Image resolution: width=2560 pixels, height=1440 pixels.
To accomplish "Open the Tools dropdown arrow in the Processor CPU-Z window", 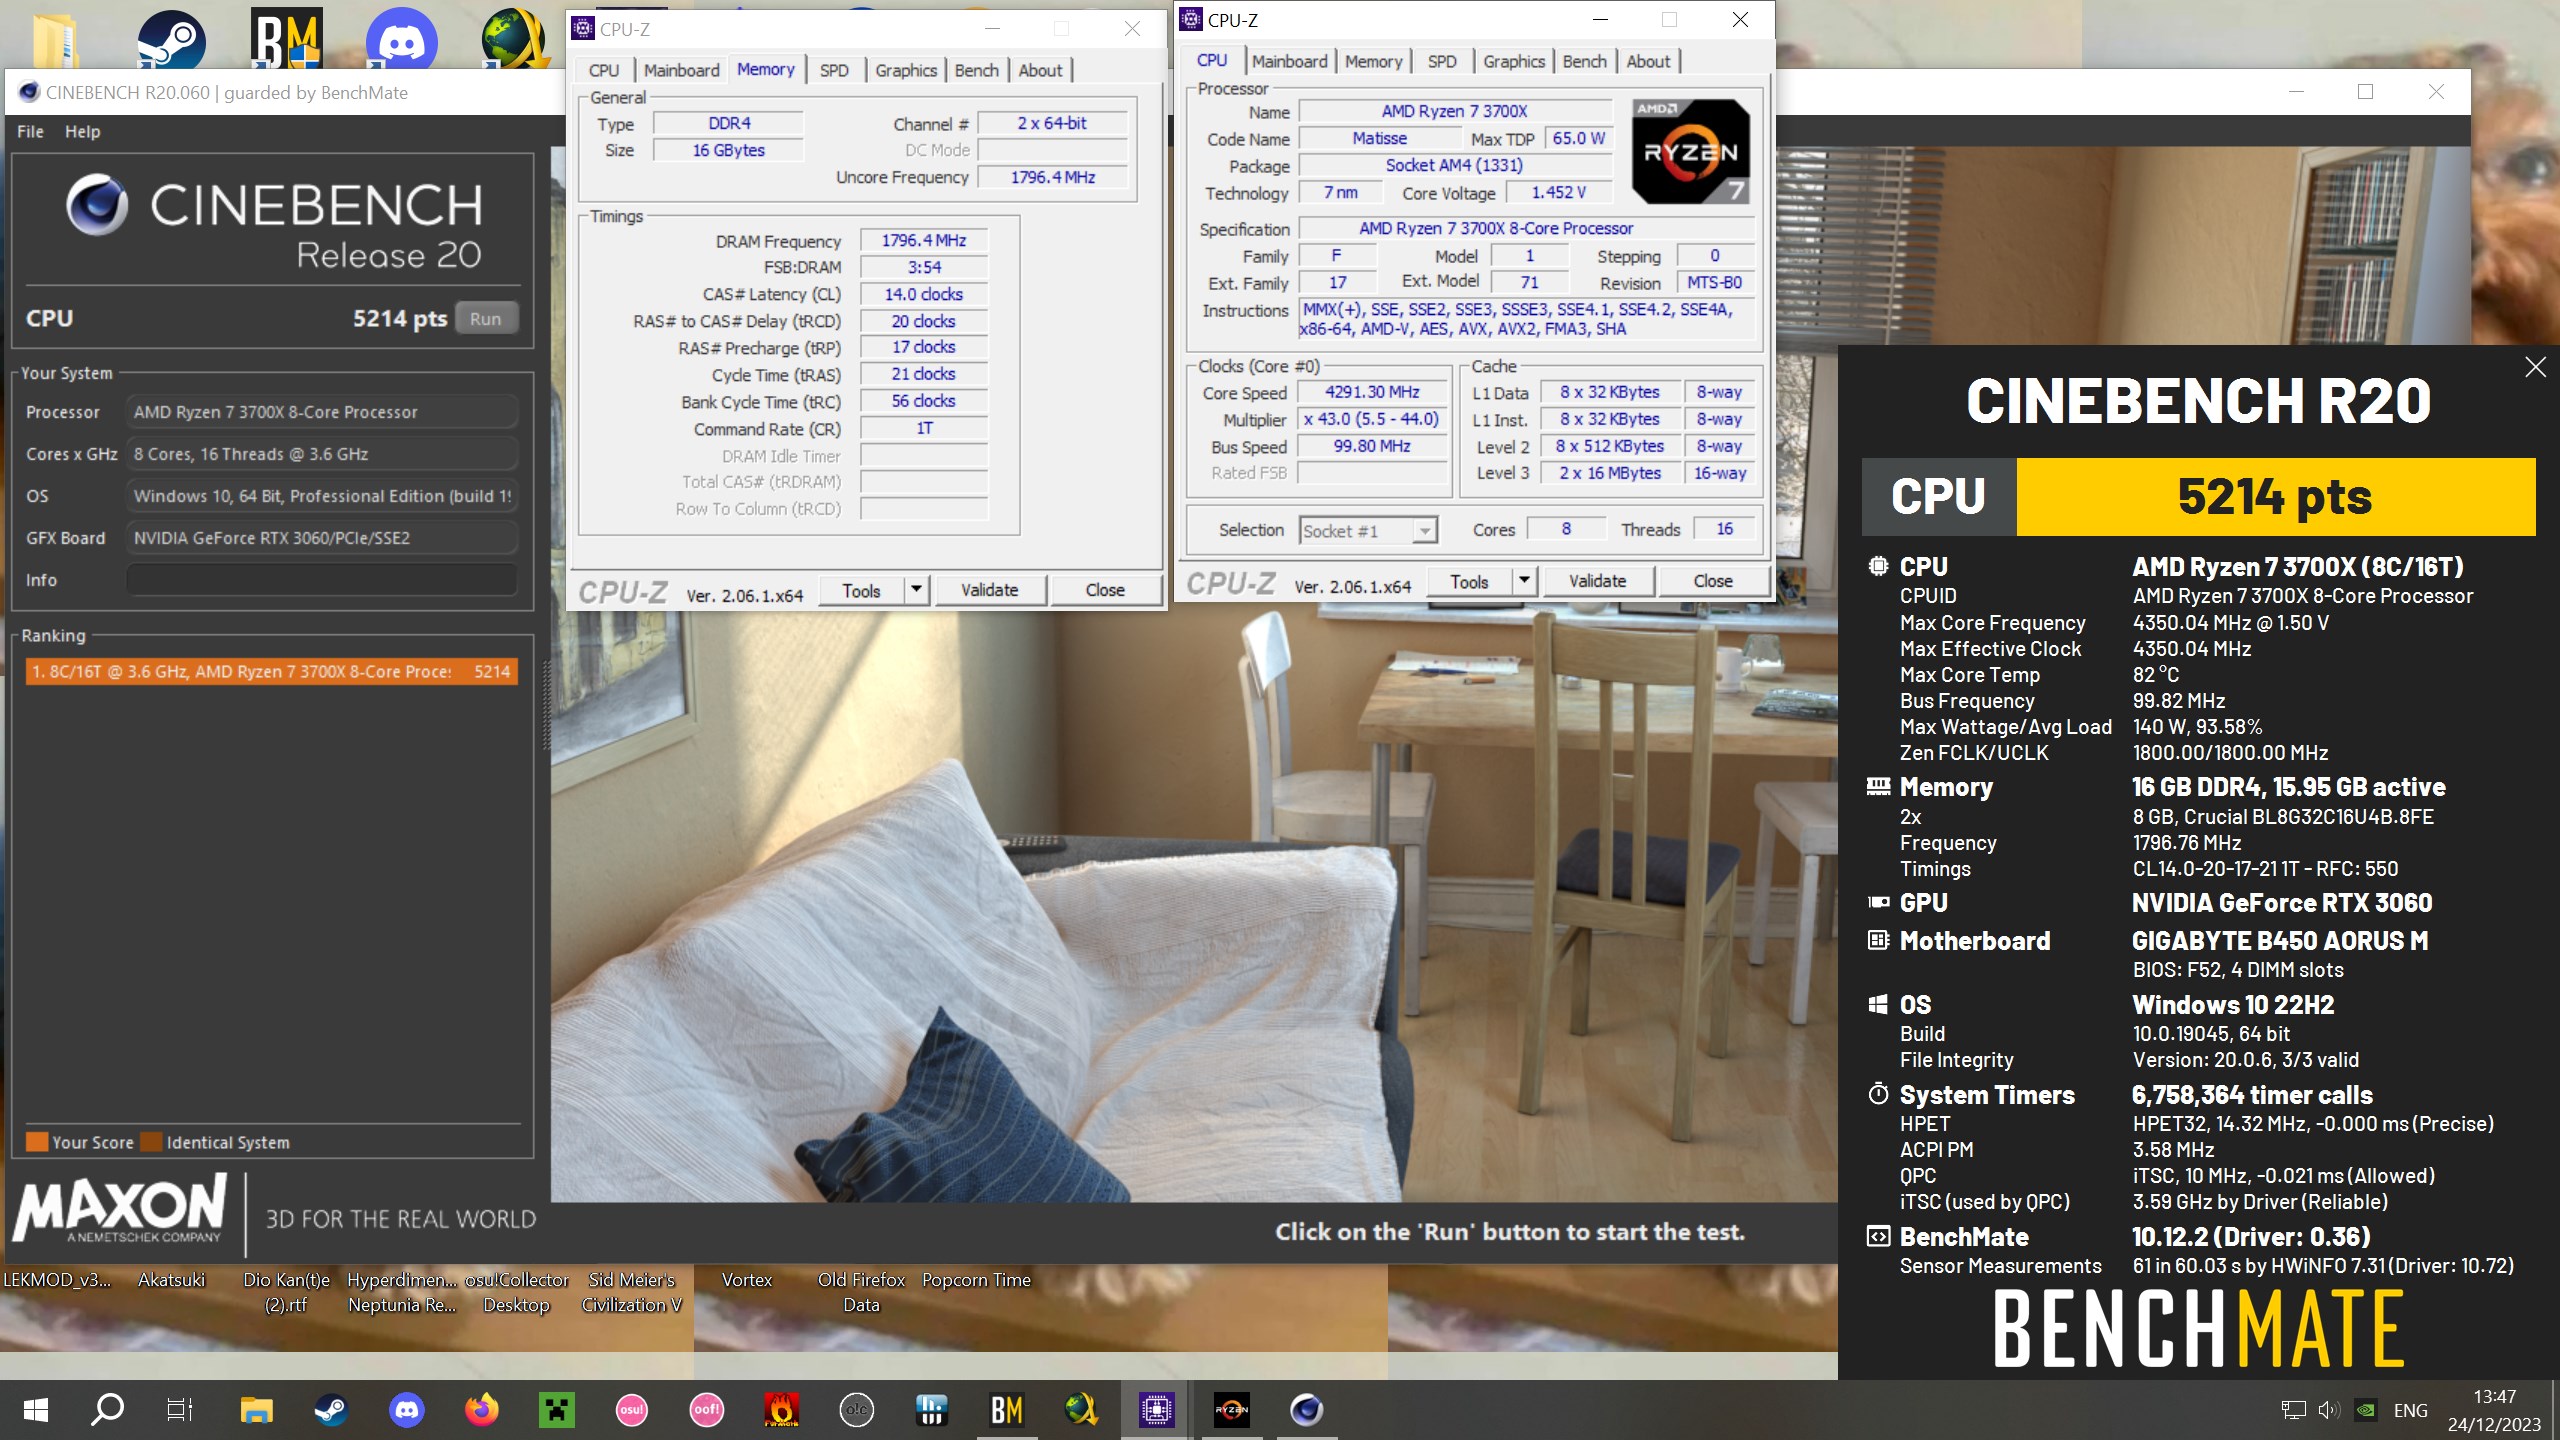I will click(1524, 581).
